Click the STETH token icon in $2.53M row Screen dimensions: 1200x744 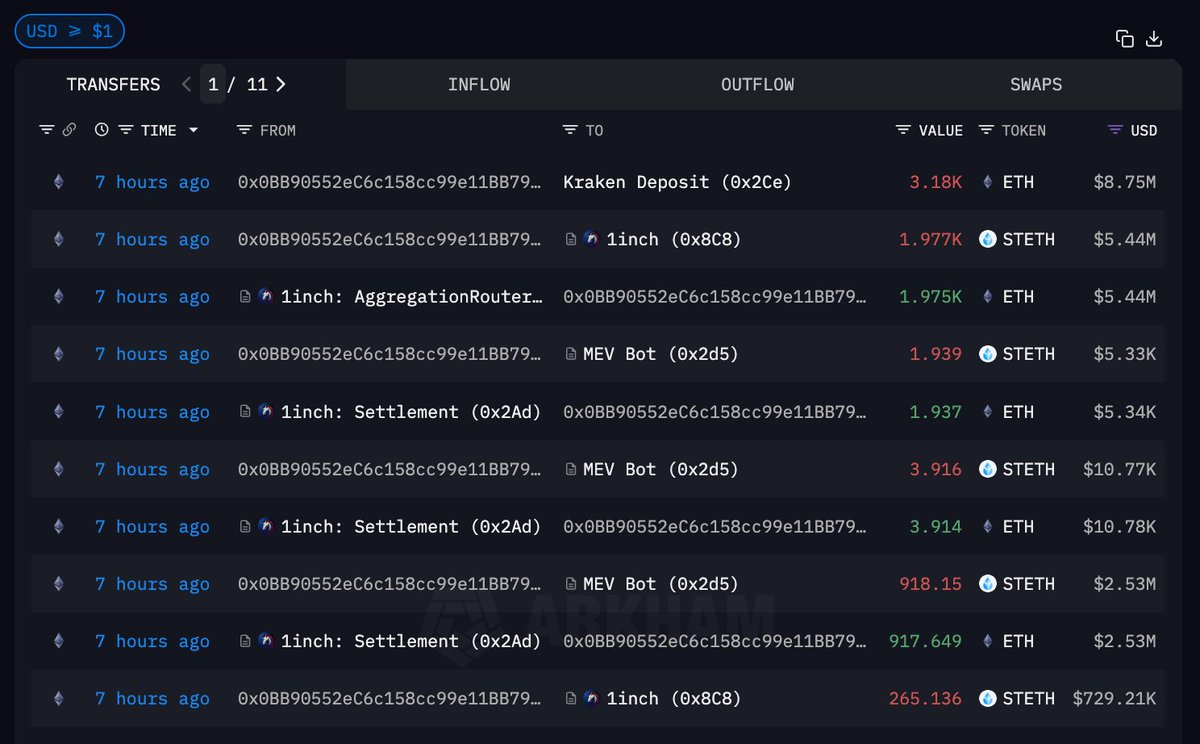tap(987, 584)
